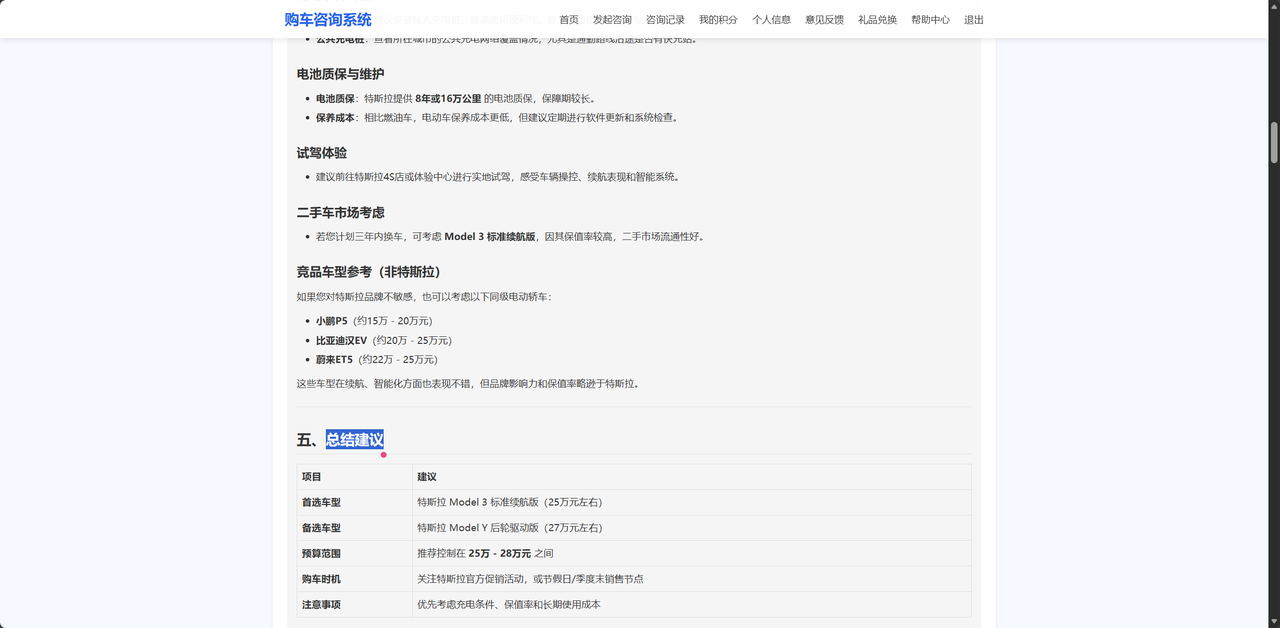Click the 比亚迪汉EV list item

click(x=384, y=340)
